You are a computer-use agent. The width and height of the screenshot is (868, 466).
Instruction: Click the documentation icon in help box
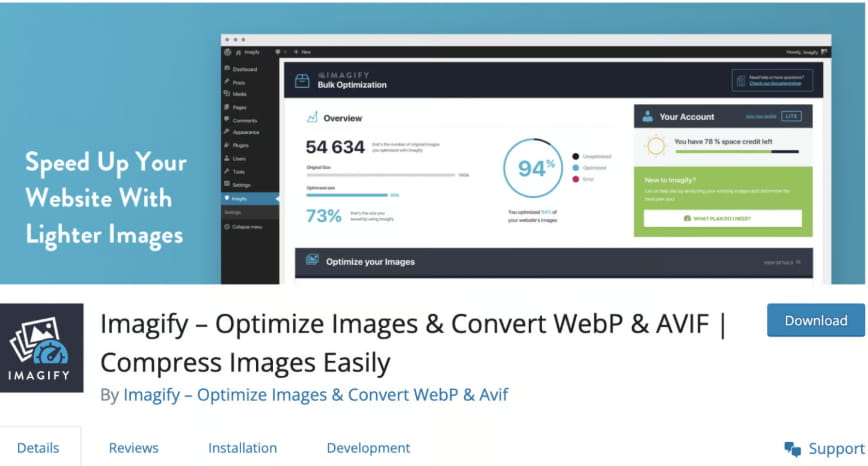click(741, 81)
